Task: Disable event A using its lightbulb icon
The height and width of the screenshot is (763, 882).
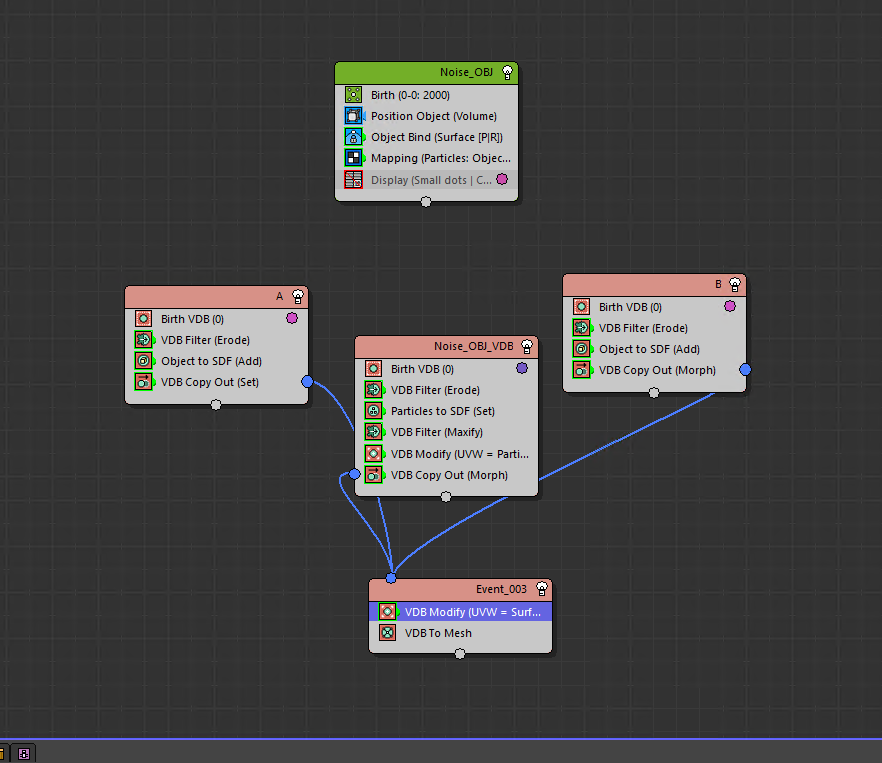Action: (297, 297)
